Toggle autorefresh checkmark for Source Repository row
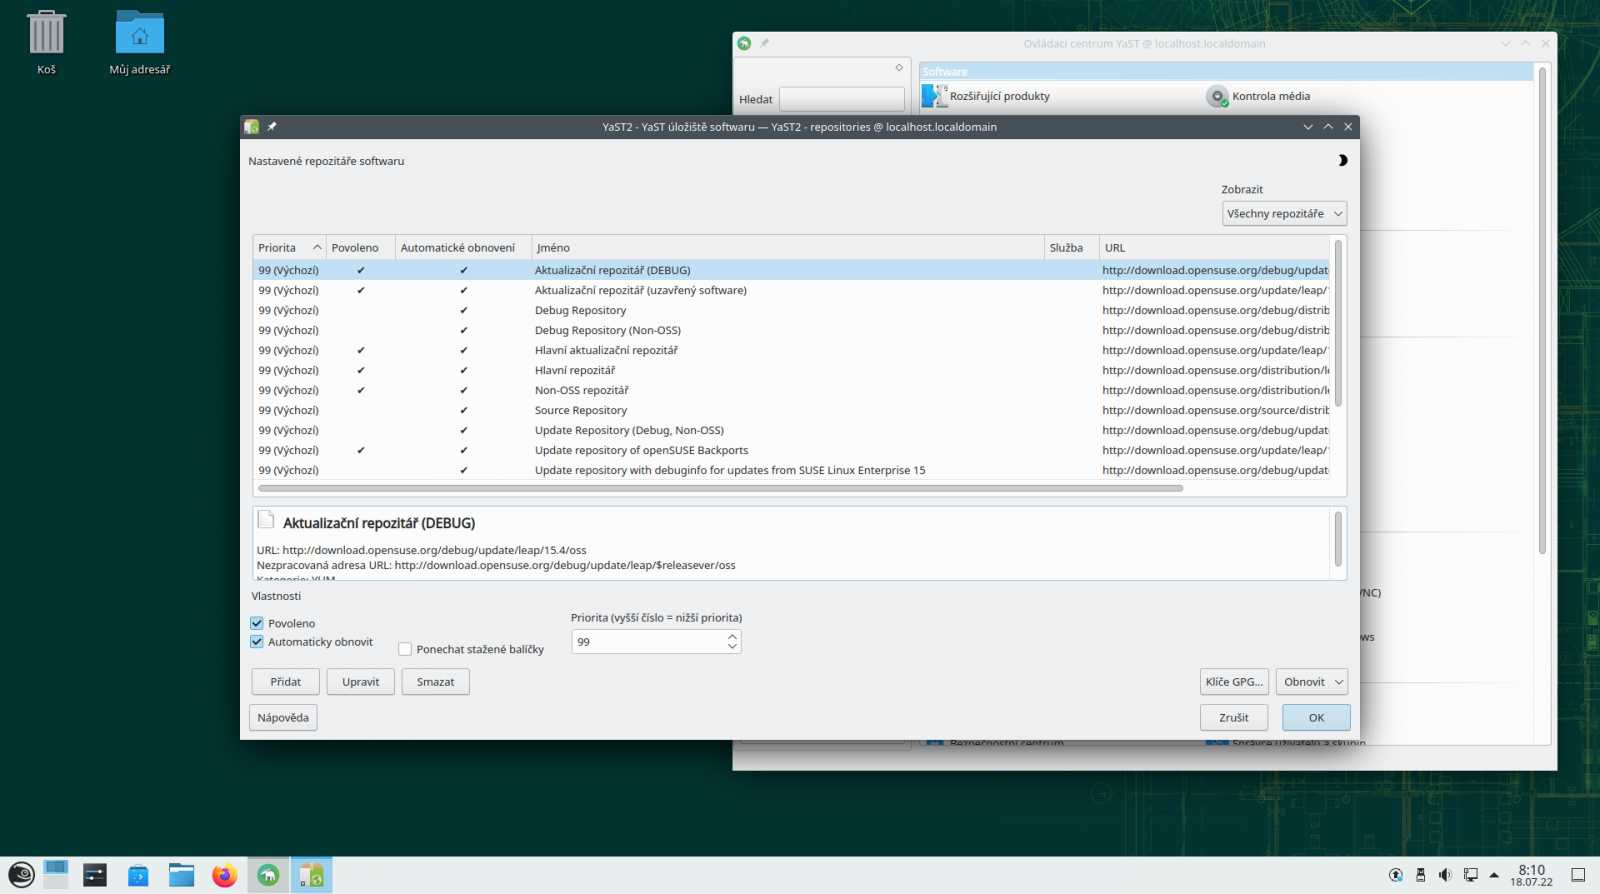Screen dimensions: 1600x894 pyautogui.click(x=464, y=410)
